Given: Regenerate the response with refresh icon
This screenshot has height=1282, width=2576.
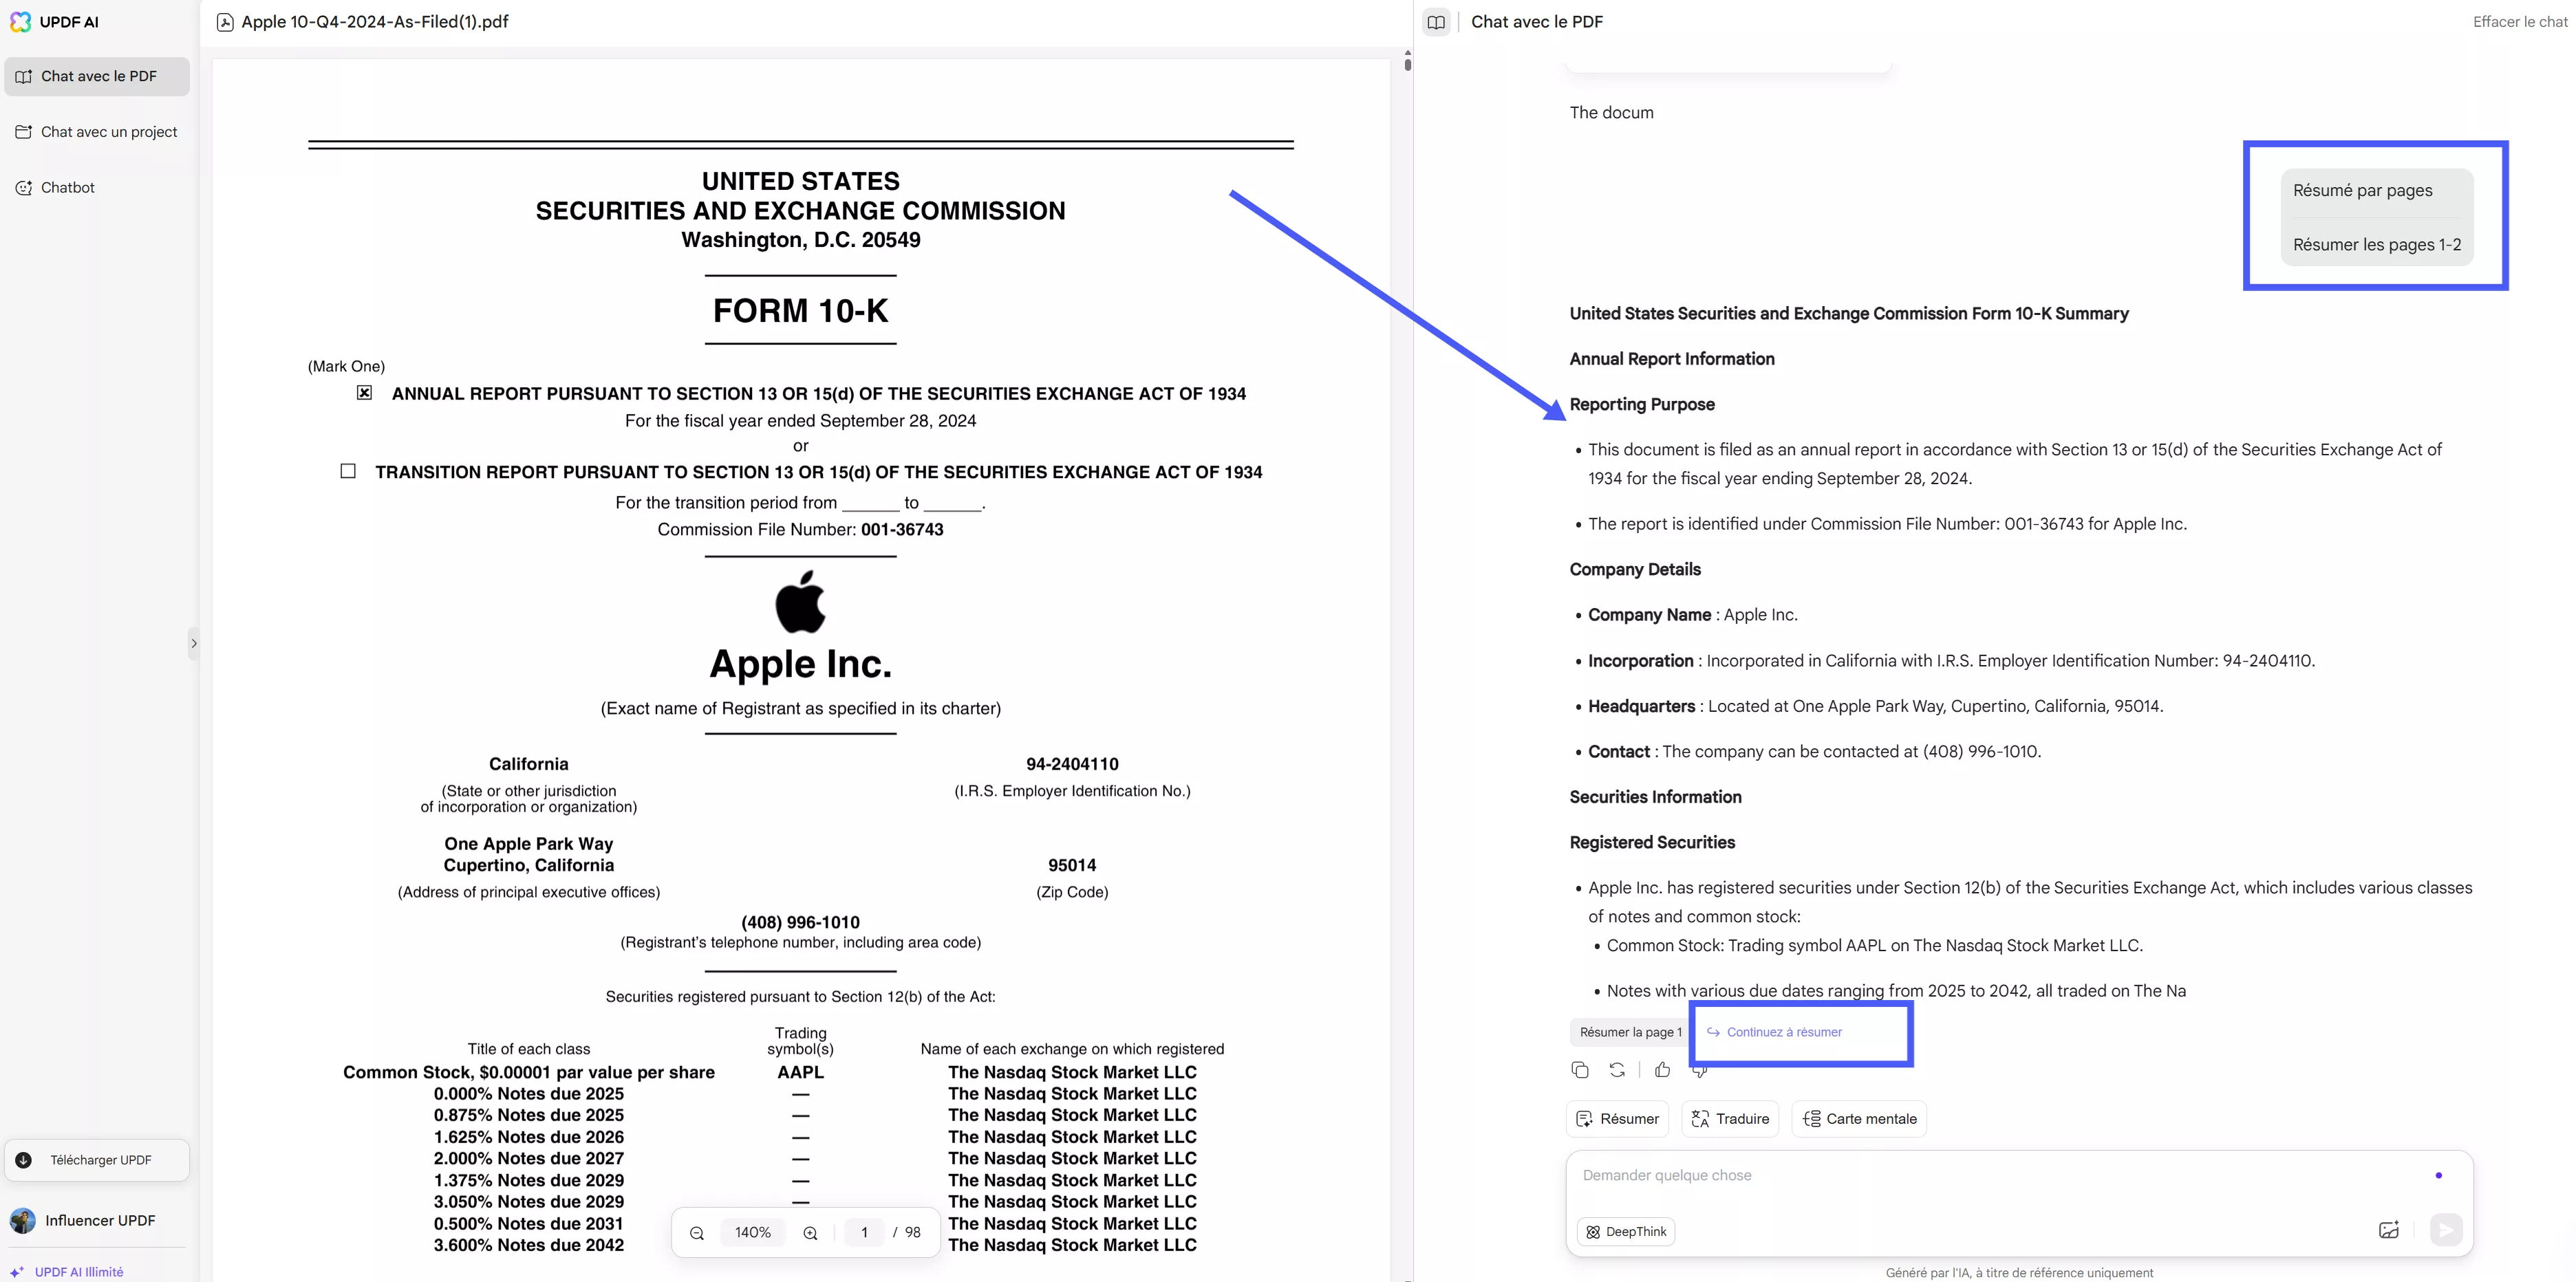Looking at the screenshot, I should (1617, 1070).
